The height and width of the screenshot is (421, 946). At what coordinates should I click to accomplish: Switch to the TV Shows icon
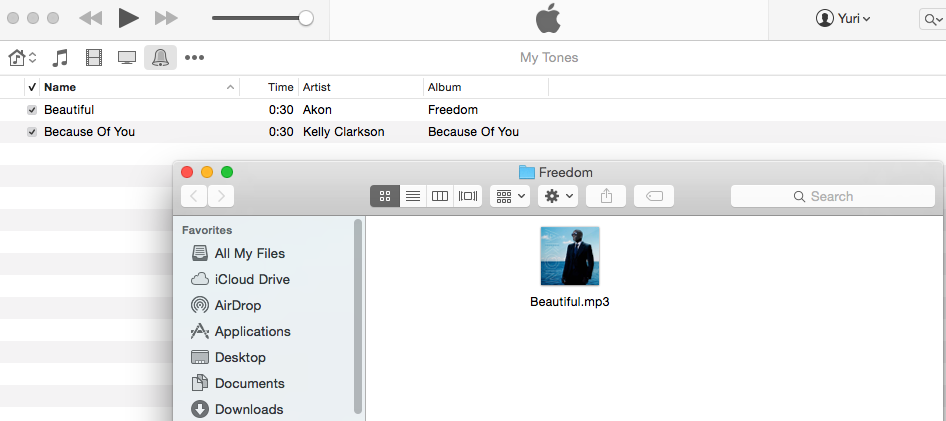pos(127,58)
